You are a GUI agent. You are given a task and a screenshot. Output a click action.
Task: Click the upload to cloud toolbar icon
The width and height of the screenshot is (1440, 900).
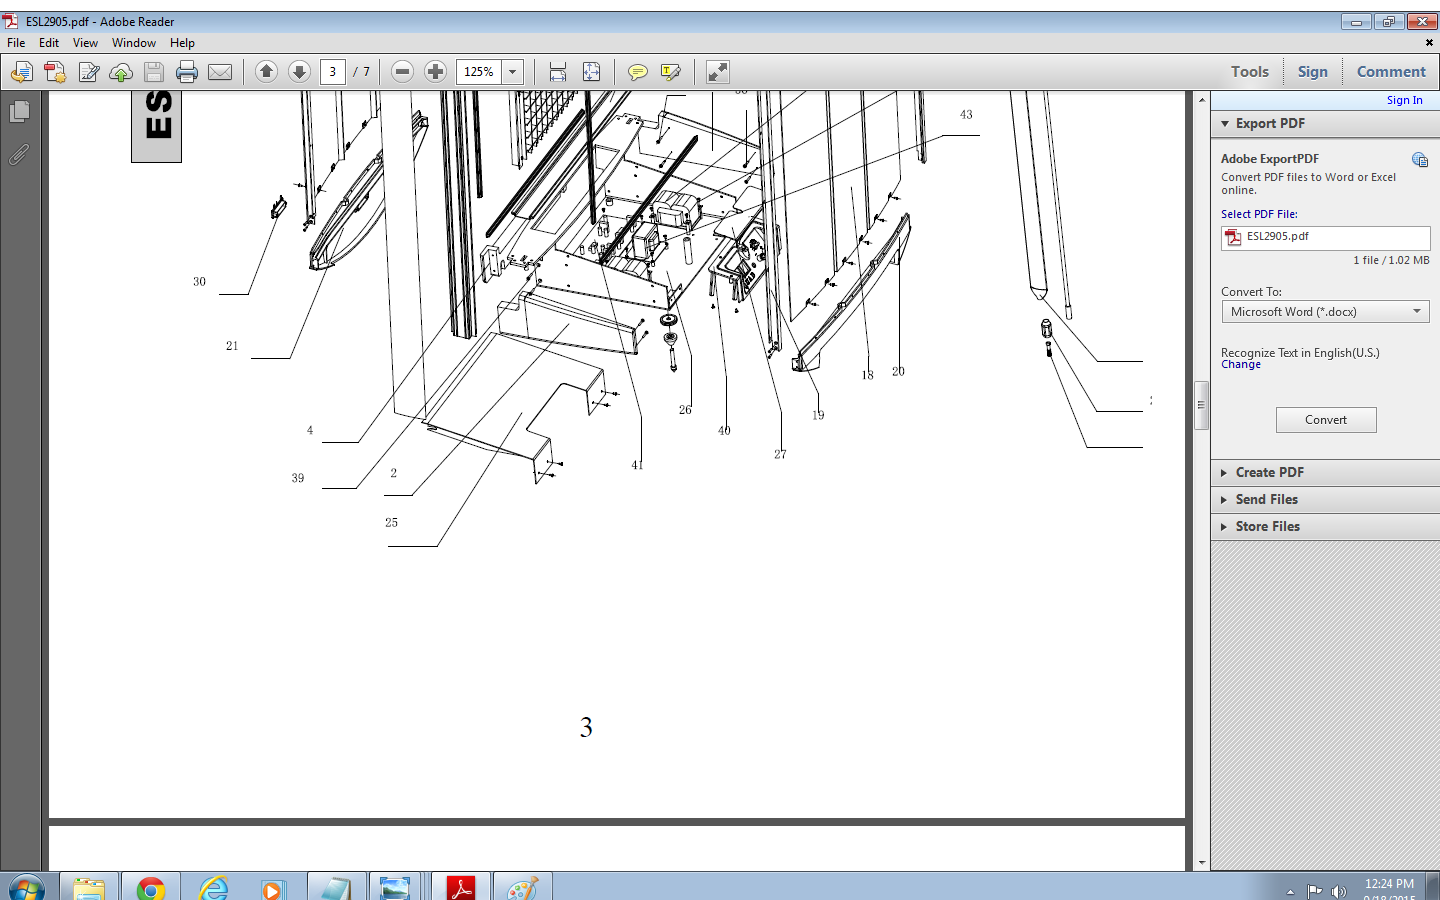121,72
